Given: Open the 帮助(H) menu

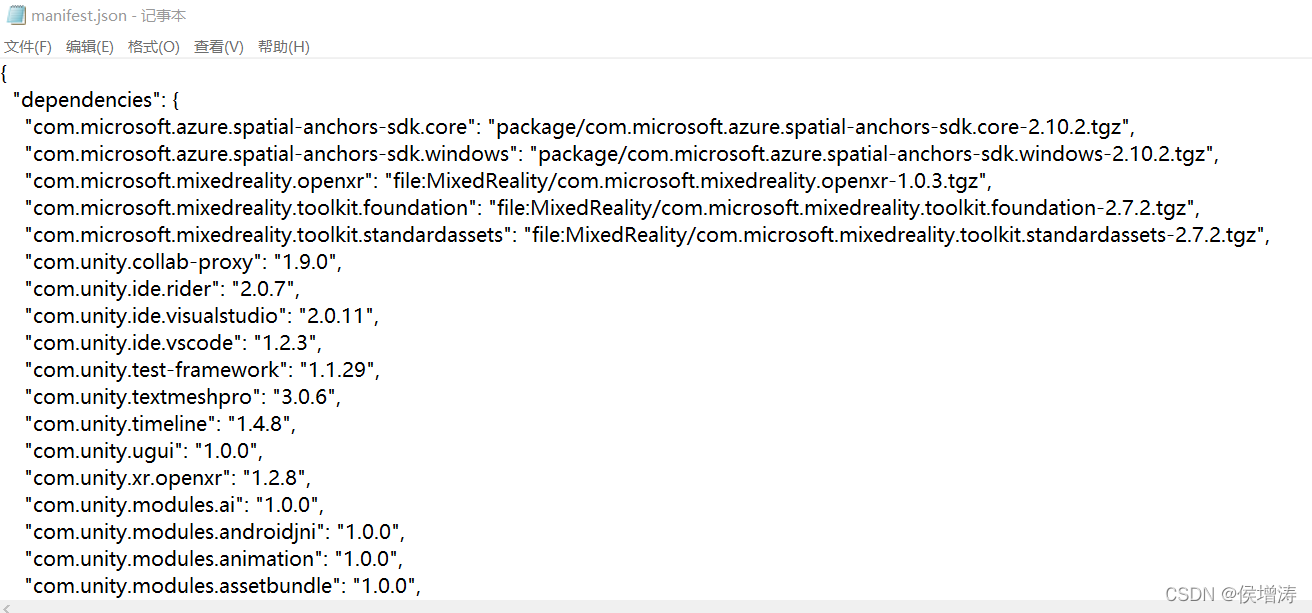Looking at the screenshot, I should click(284, 47).
